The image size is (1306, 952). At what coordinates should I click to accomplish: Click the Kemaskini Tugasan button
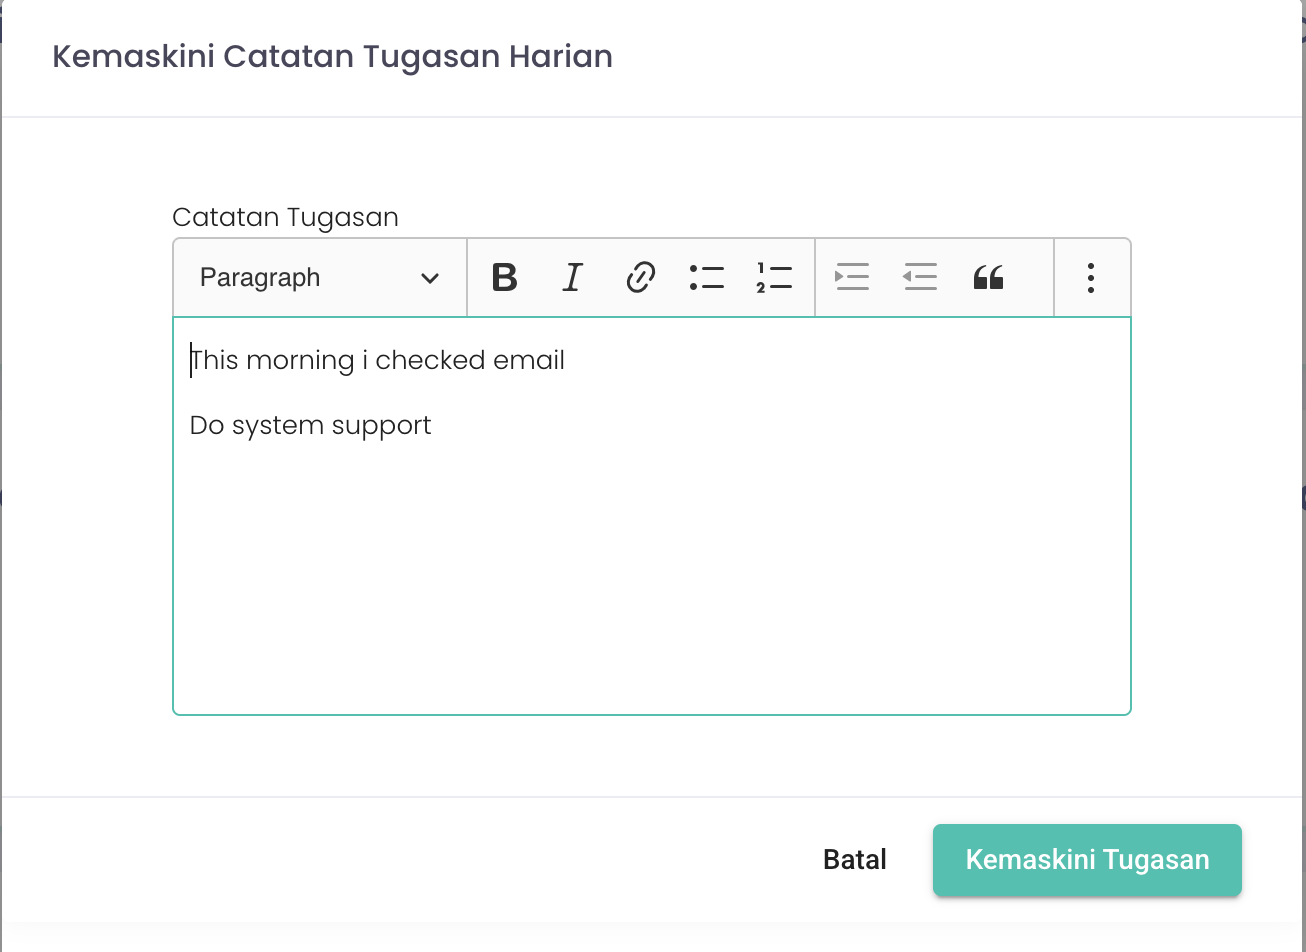[x=1087, y=860]
